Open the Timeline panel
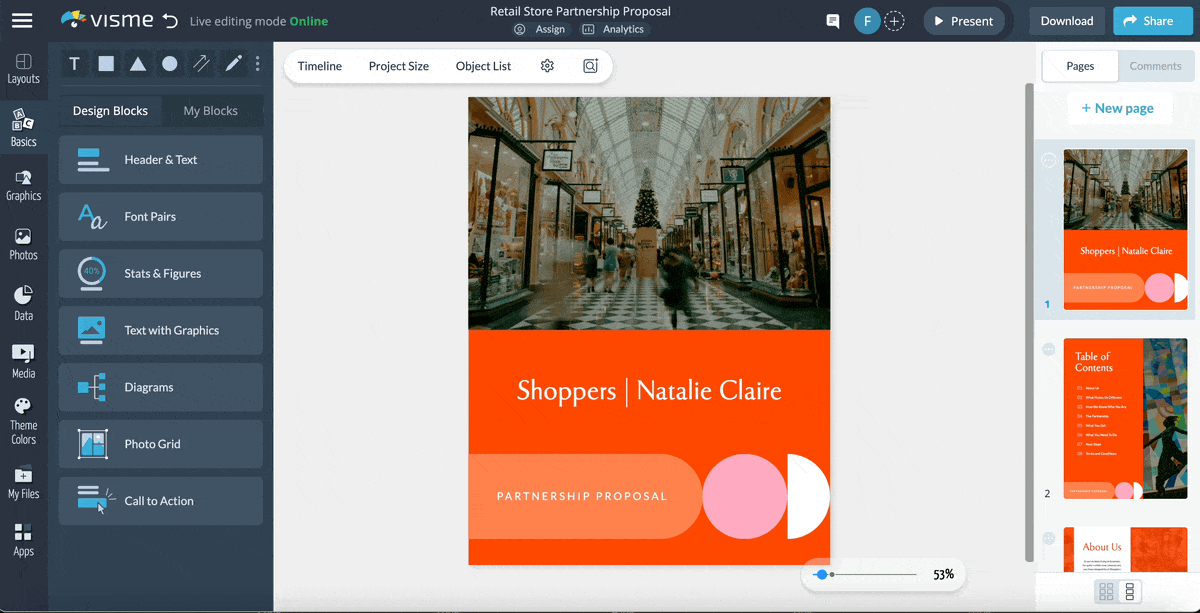The height and width of the screenshot is (613, 1200). [x=319, y=66]
